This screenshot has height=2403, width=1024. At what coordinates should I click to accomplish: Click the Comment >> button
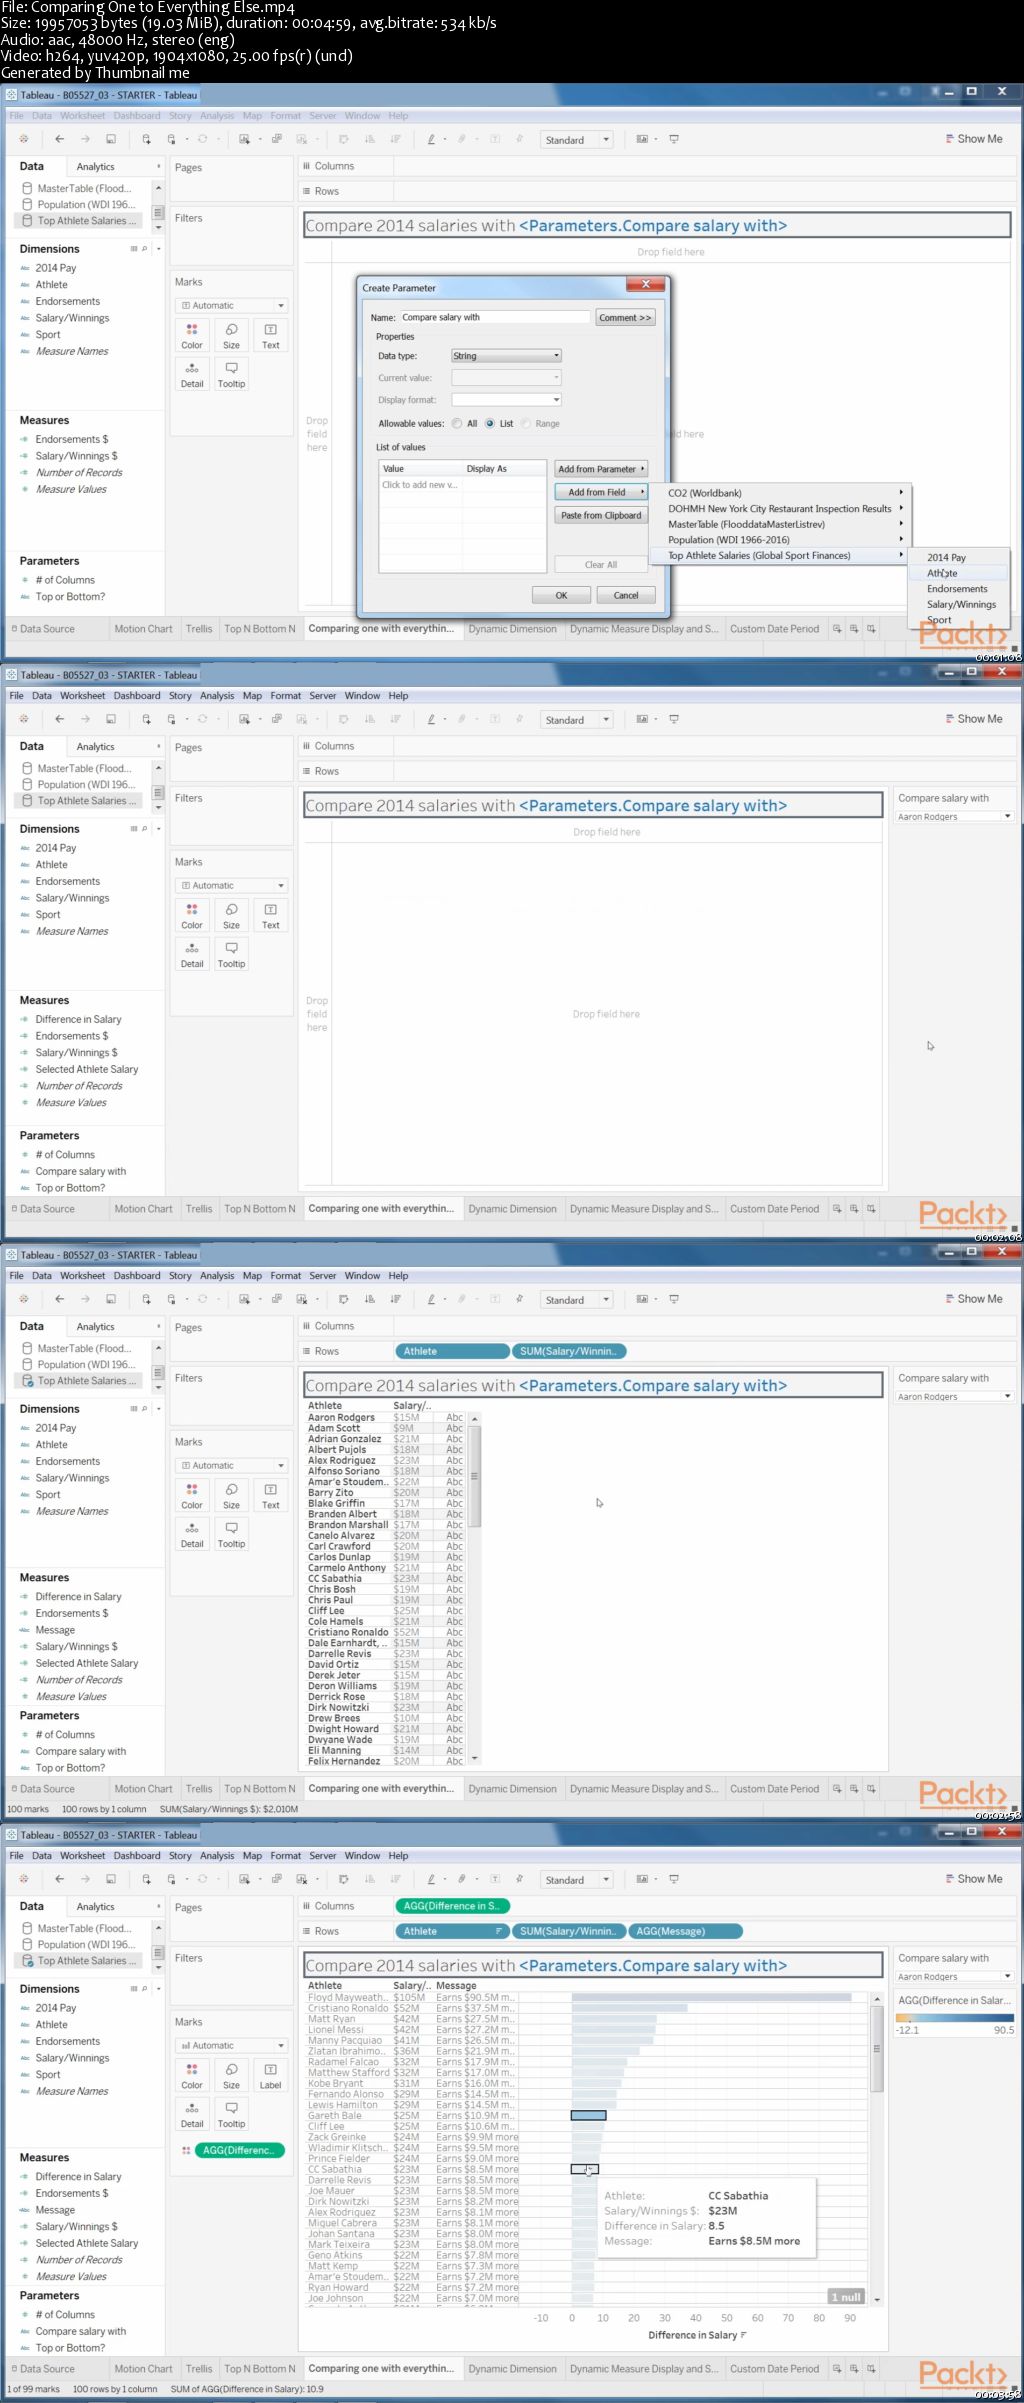(625, 317)
